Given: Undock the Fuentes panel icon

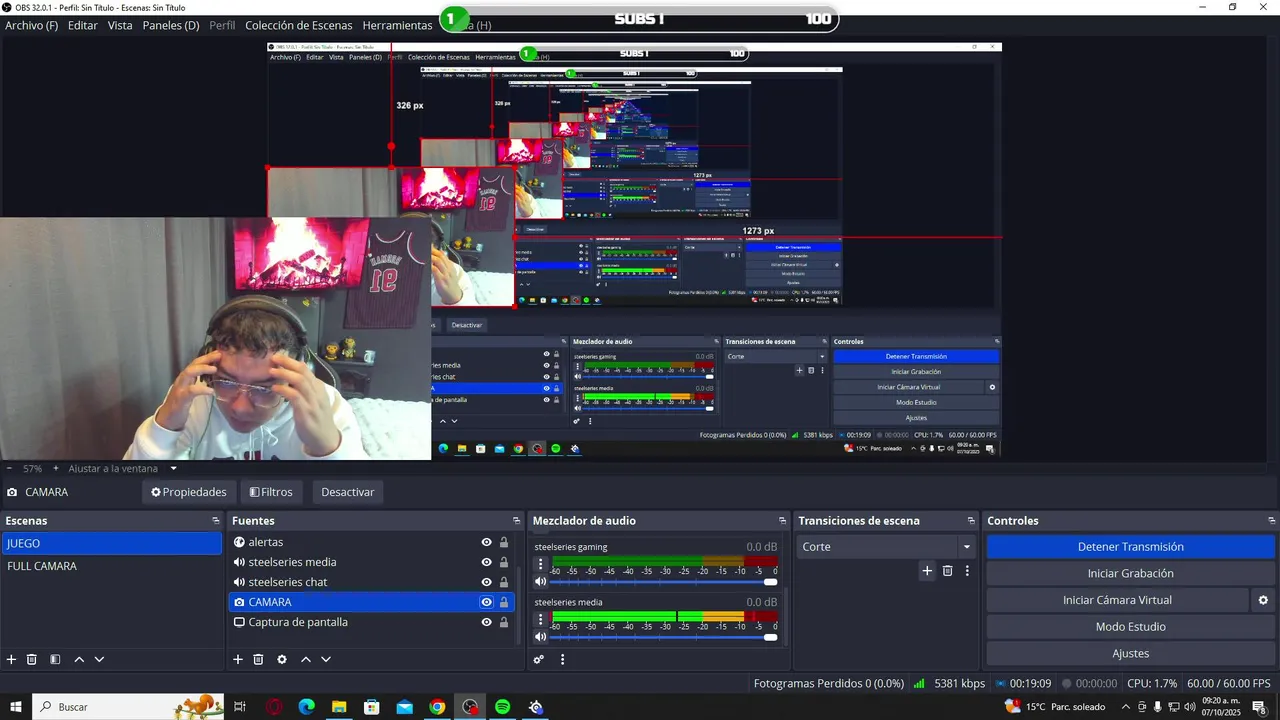Looking at the screenshot, I should coord(517,521).
